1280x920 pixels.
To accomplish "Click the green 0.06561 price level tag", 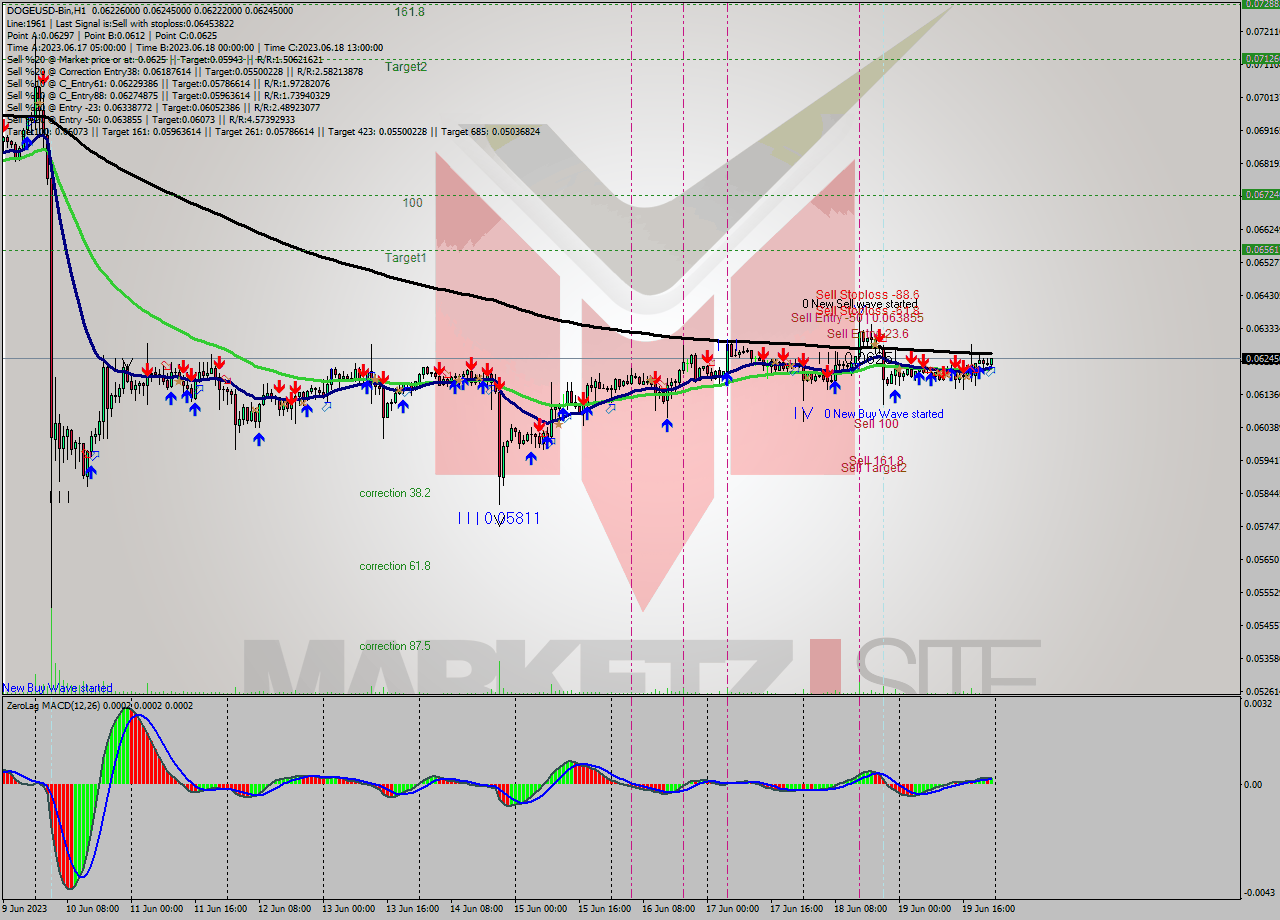I will [x=1259, y=249].
